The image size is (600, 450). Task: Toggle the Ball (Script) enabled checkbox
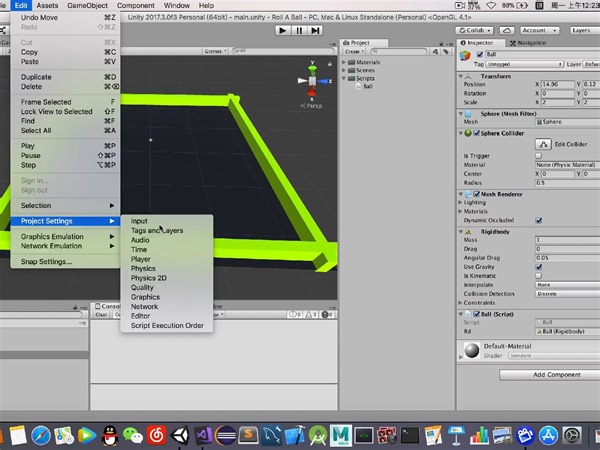tap(476, 314)
